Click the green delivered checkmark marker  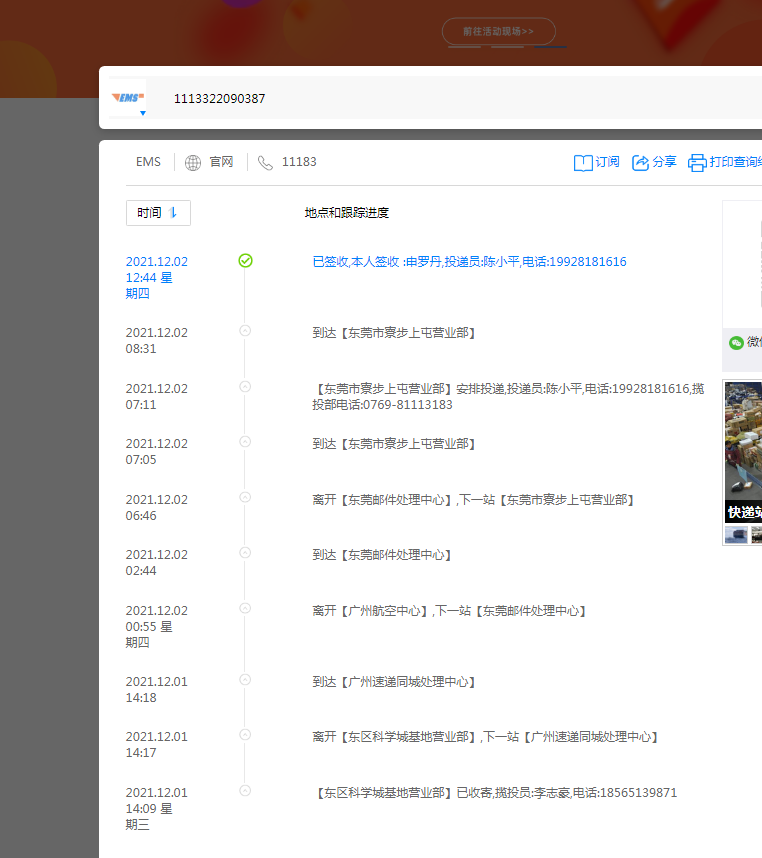(245, 261)
